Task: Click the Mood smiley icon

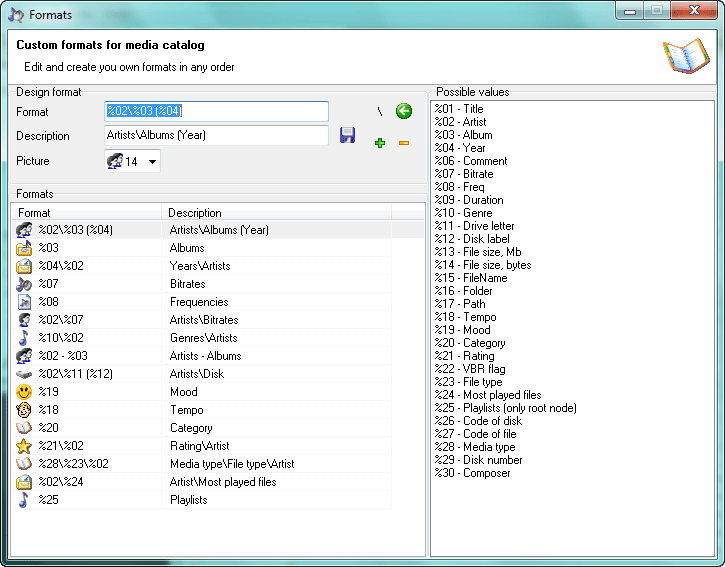Action: [24, 392]
